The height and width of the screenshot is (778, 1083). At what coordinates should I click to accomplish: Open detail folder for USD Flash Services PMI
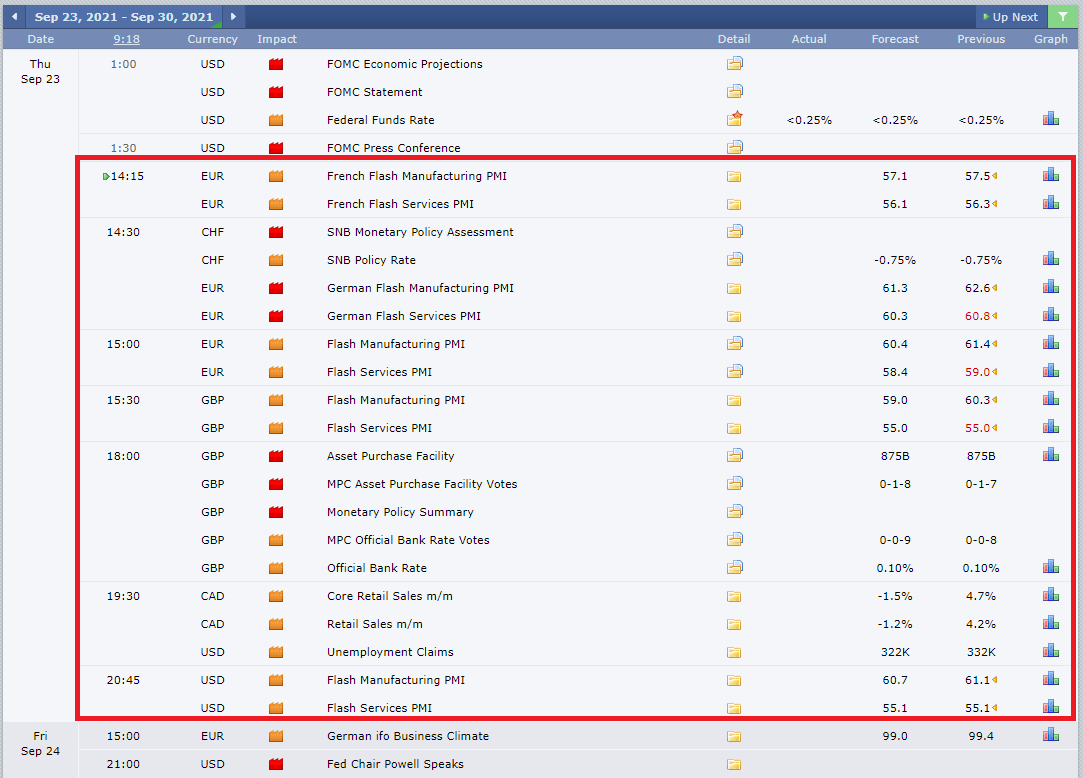tap(734, 708)
